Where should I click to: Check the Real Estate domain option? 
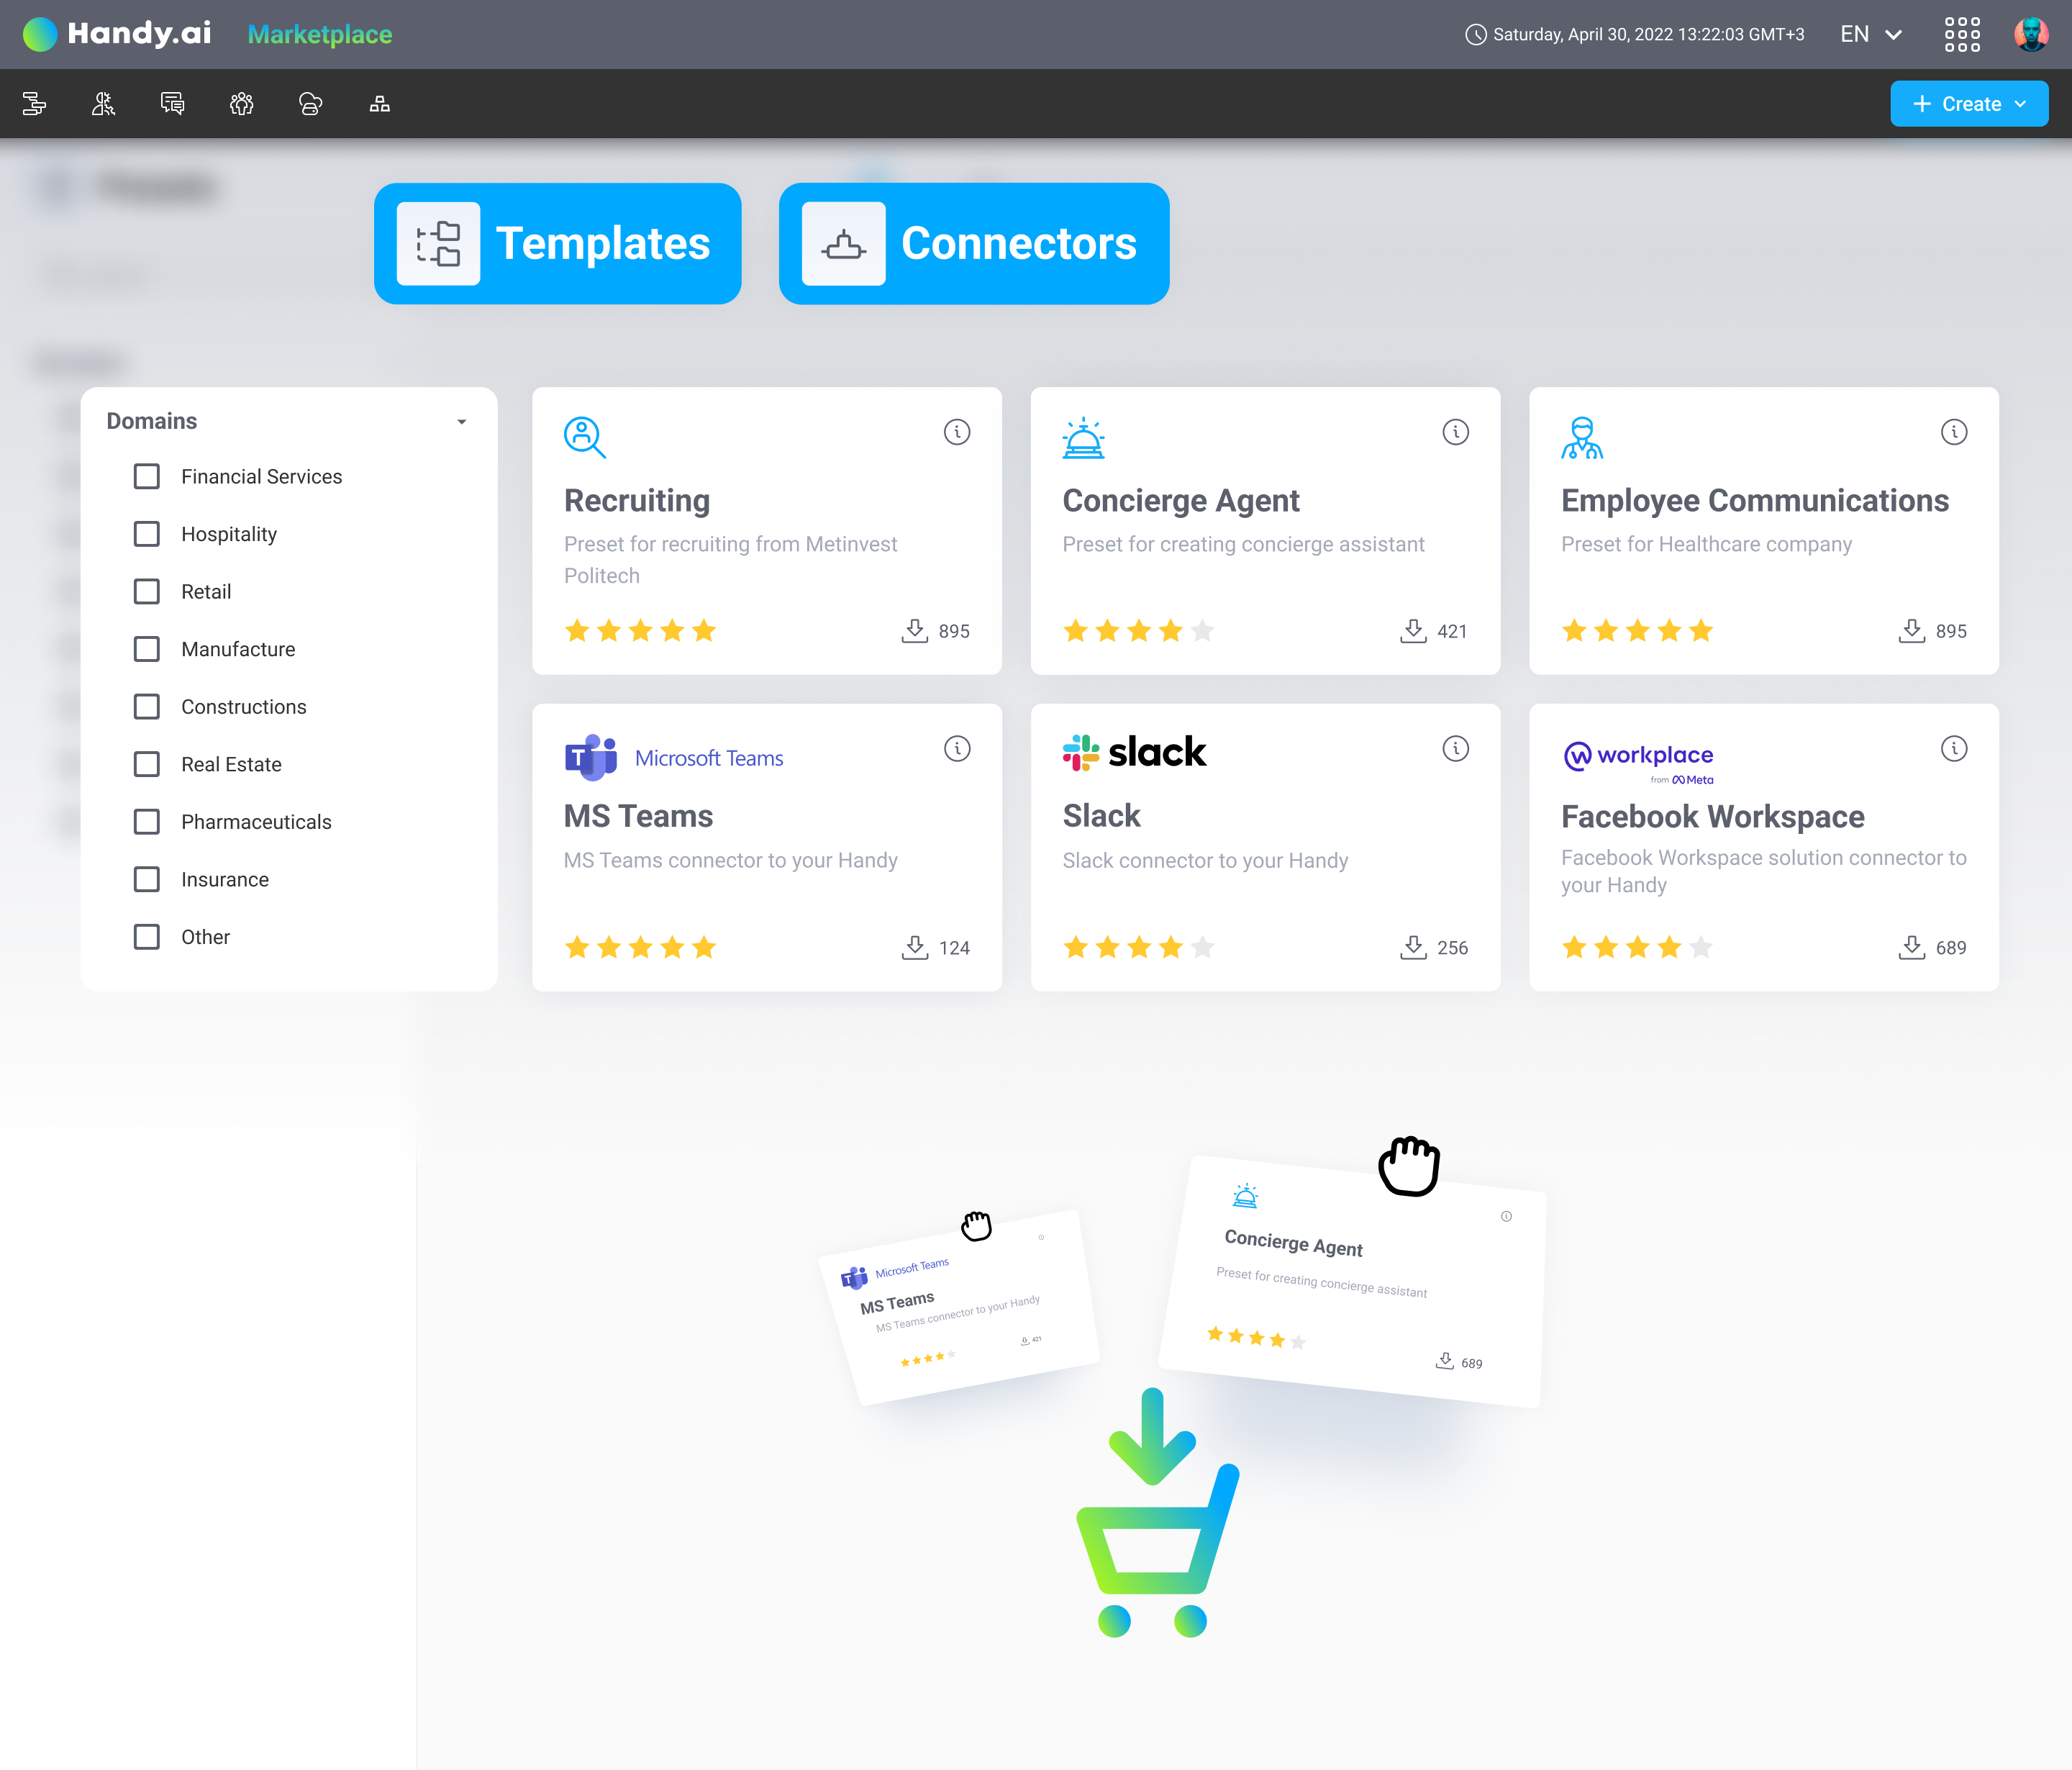tap(147, 764)
